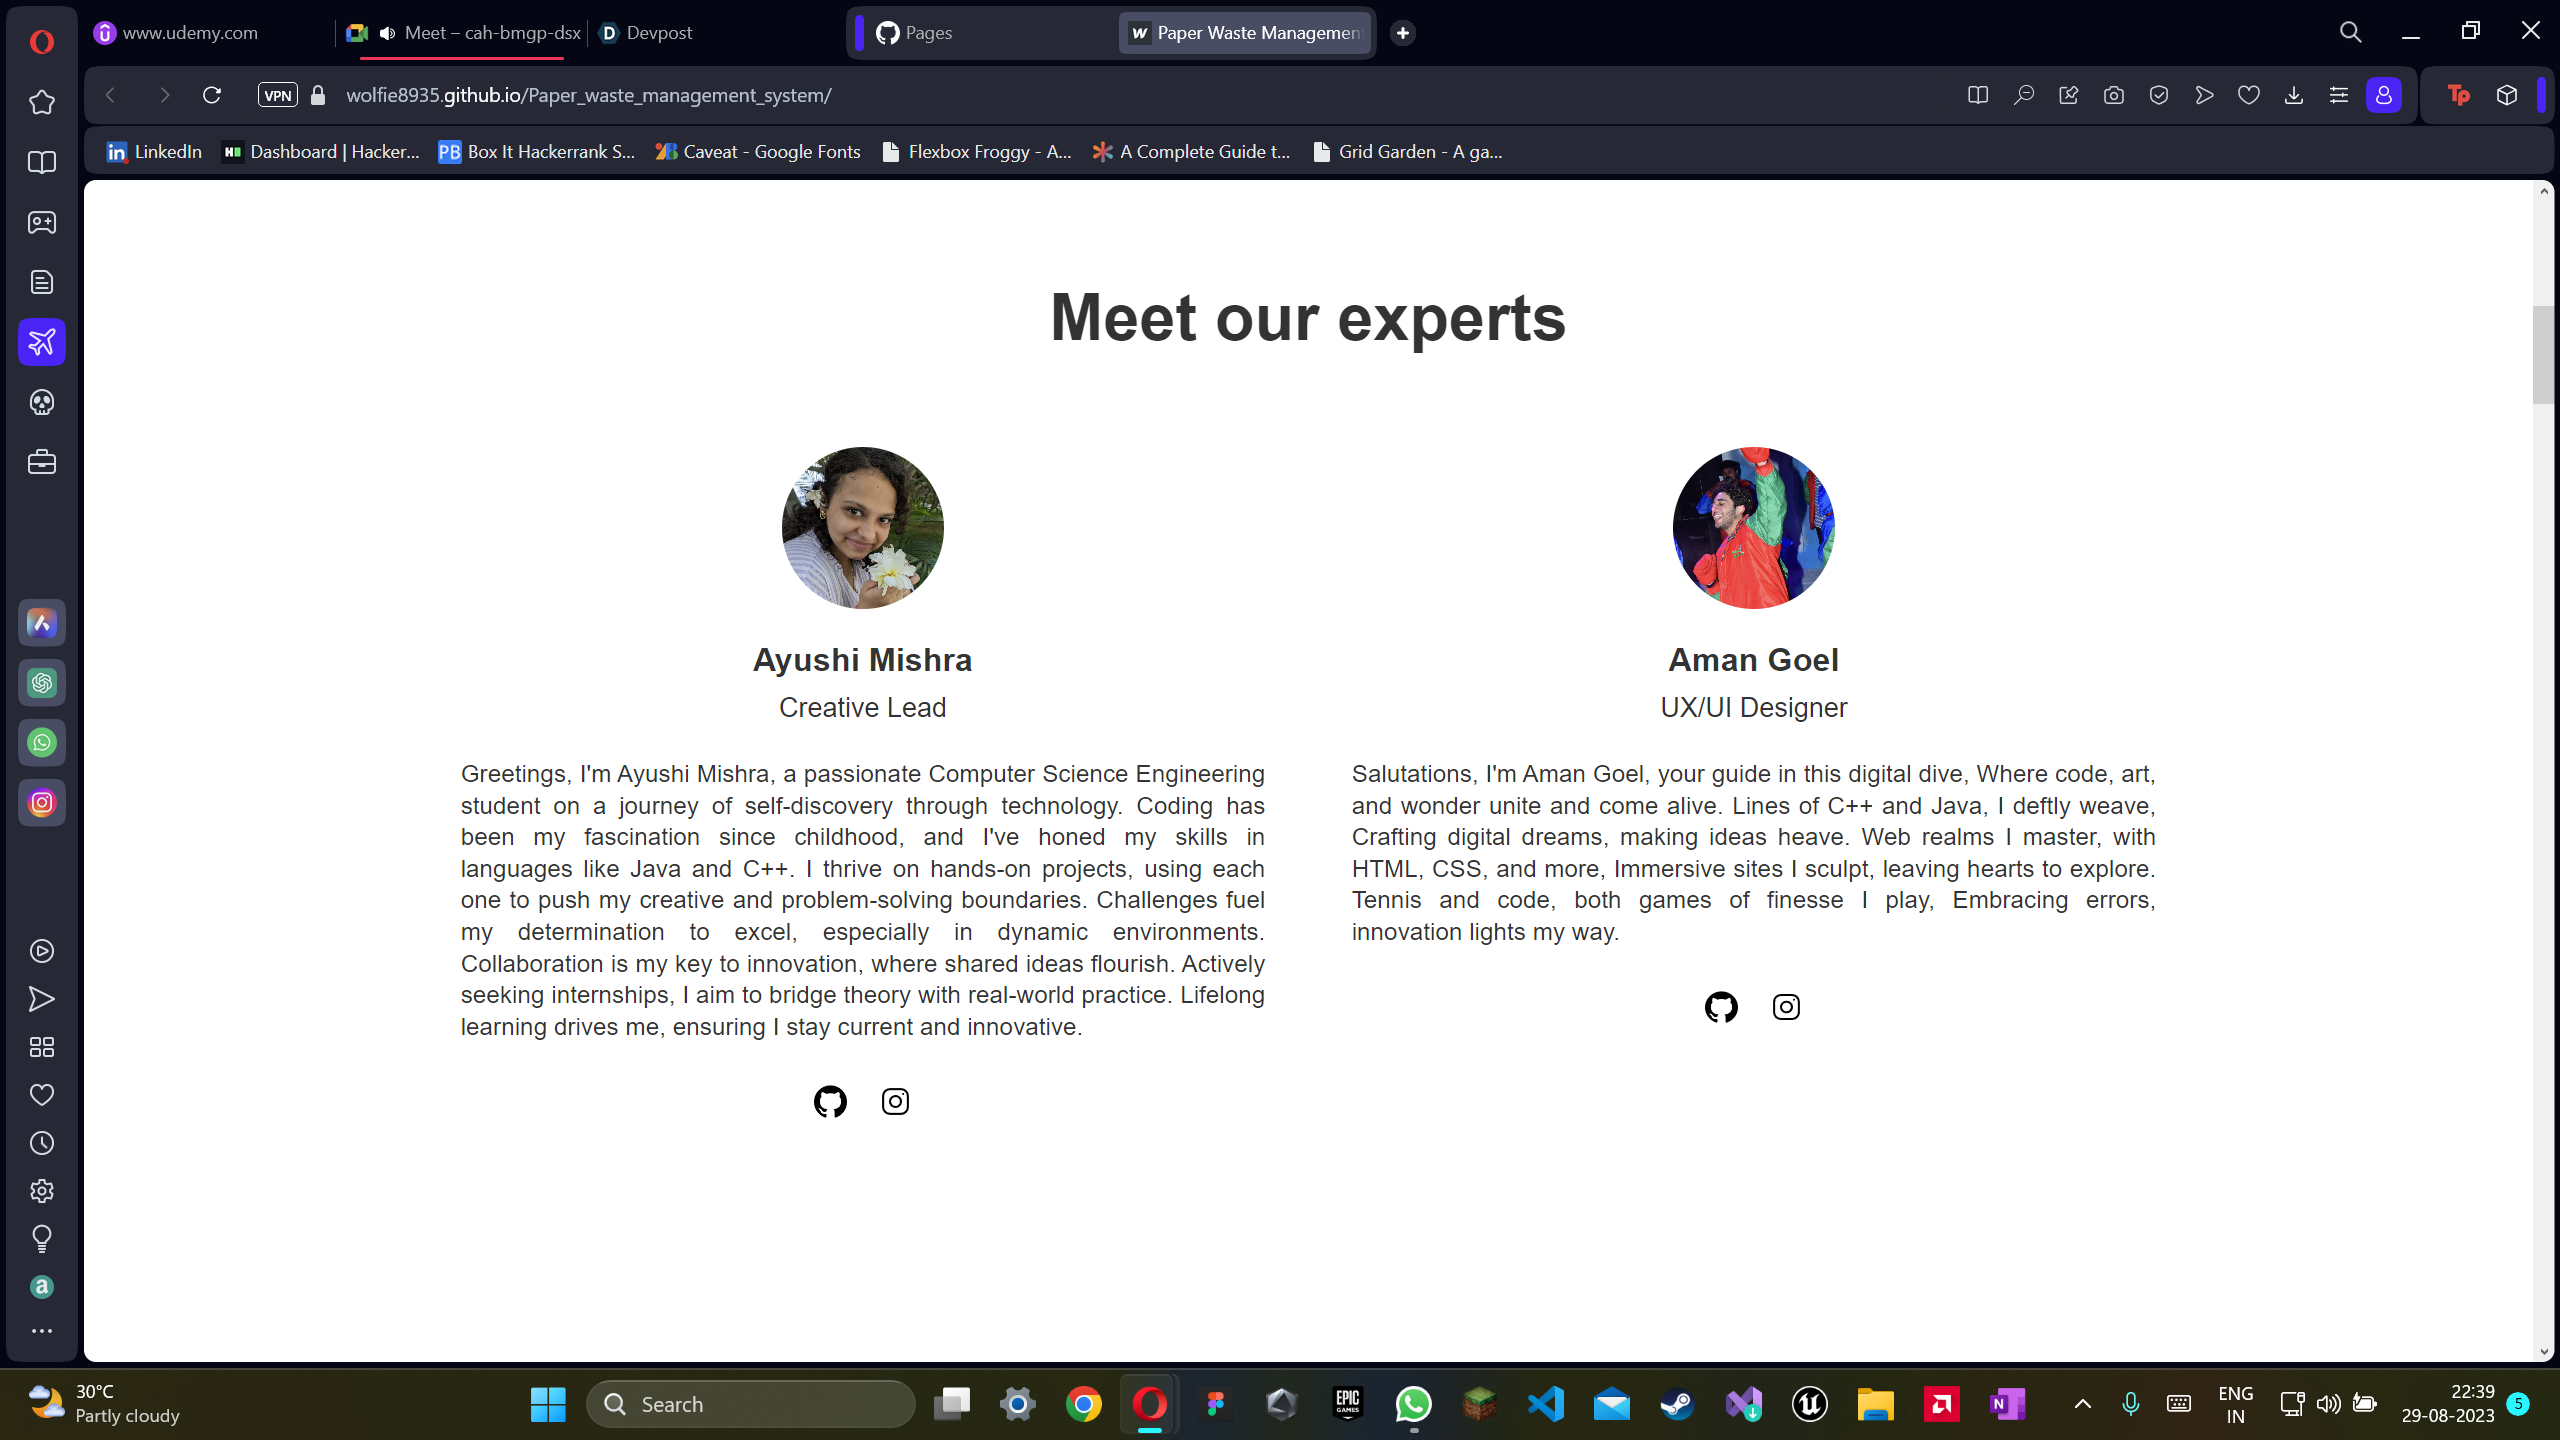Open the Aria AI sidebar icon
Image resolution: width=2560 pixels, height=1440 pixels.
click(x=41, y=623)
